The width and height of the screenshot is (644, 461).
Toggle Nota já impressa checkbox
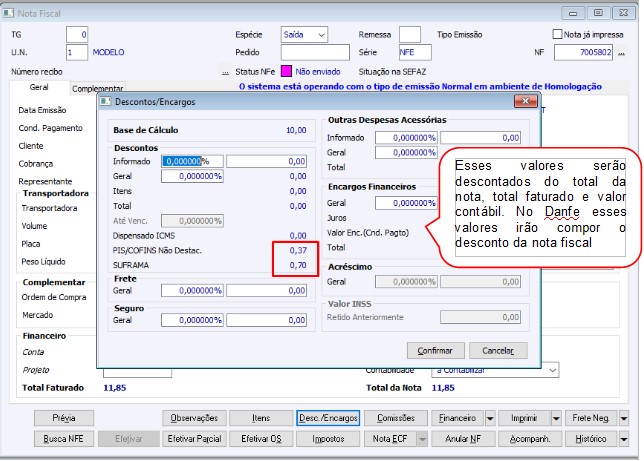point(557,34)
